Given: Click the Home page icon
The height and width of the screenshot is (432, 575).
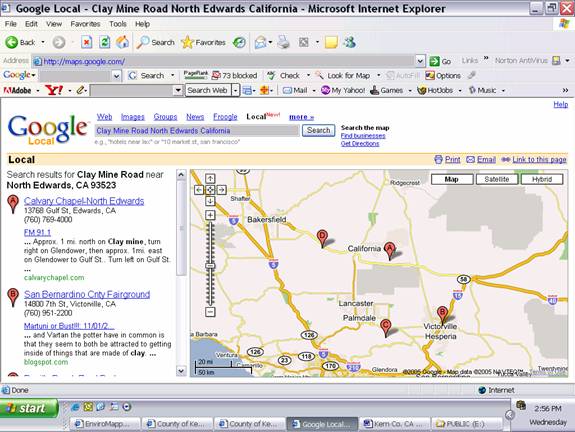Looking at the screenshot, I should 122,42.
